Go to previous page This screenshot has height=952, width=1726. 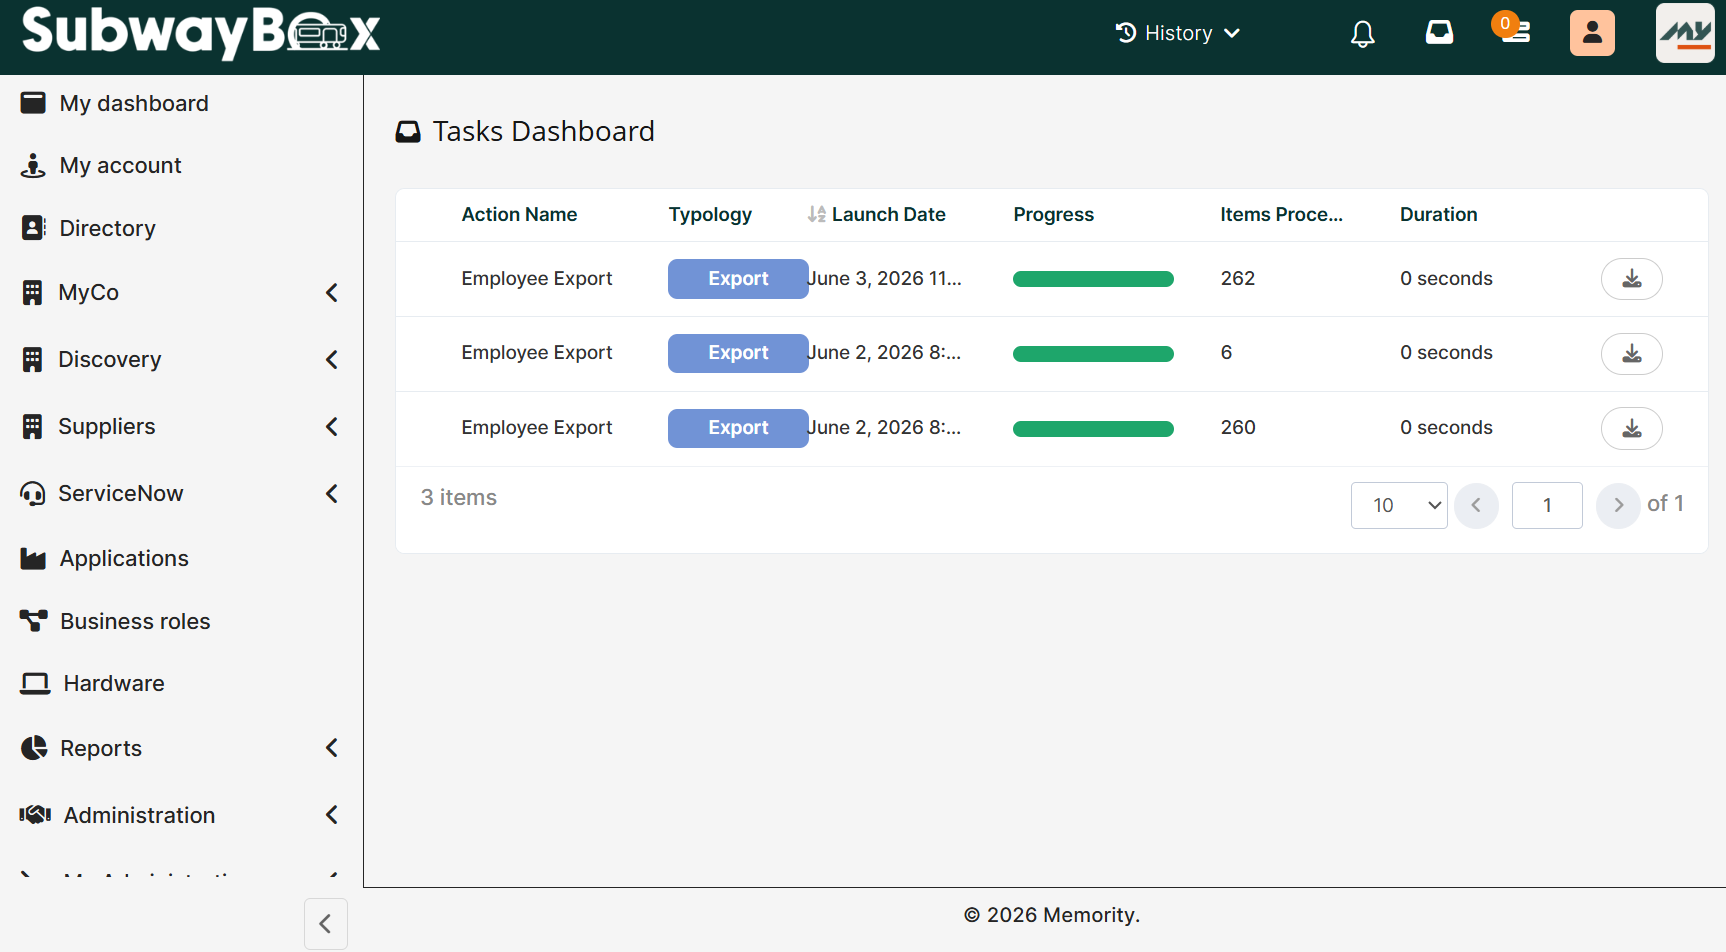[x=1476, y=505]
